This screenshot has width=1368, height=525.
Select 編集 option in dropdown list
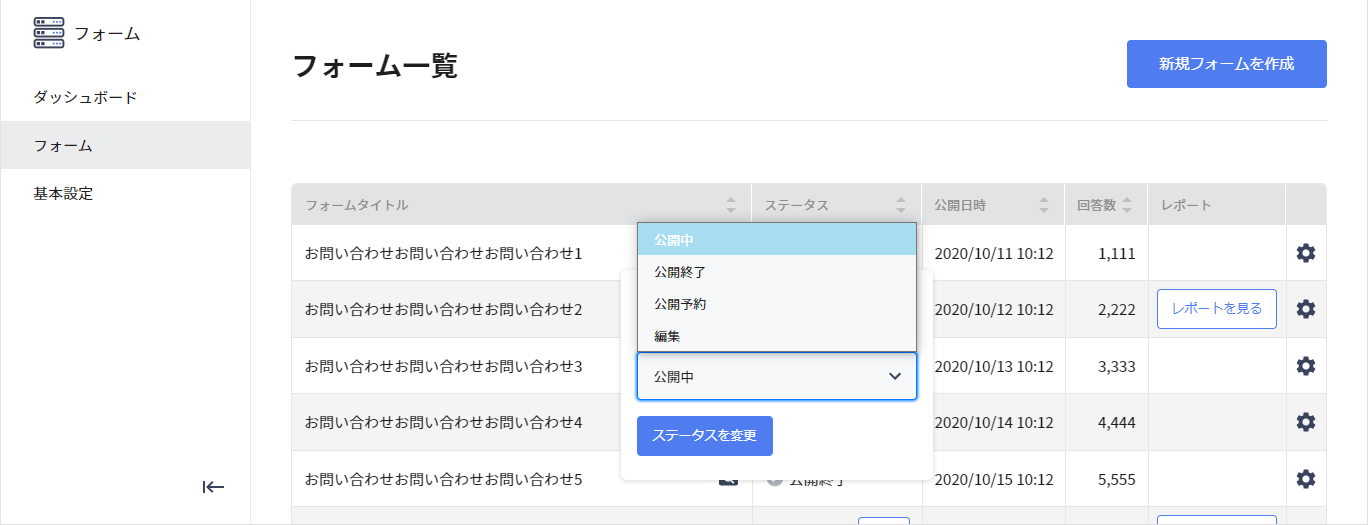777,335
